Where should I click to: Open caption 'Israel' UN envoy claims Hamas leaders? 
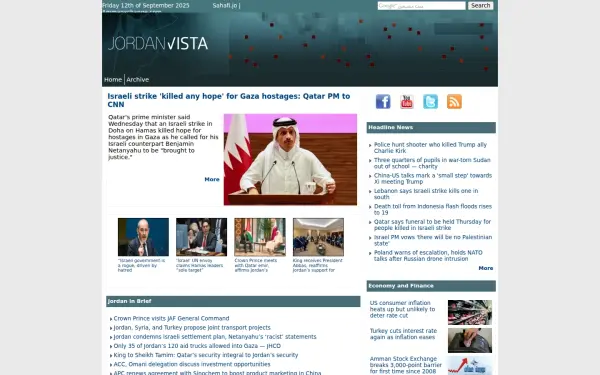pos(200,265)
